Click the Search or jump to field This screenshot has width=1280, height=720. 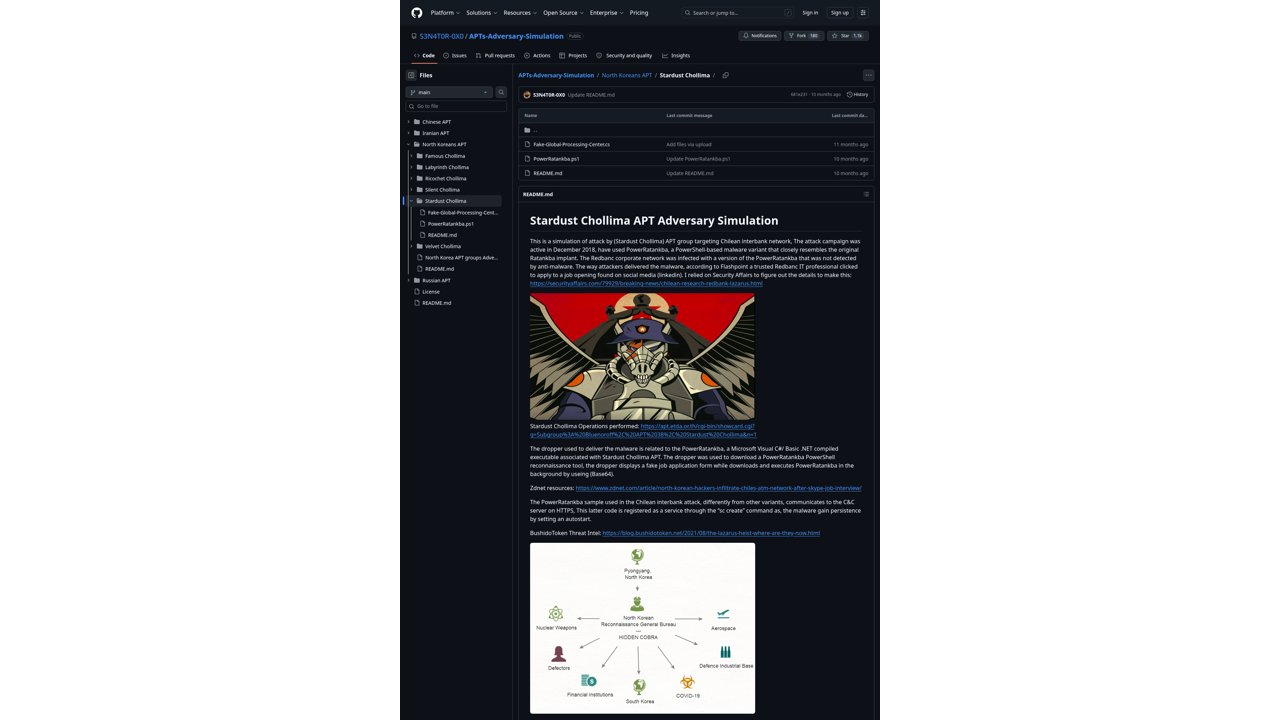click(738, 13)
